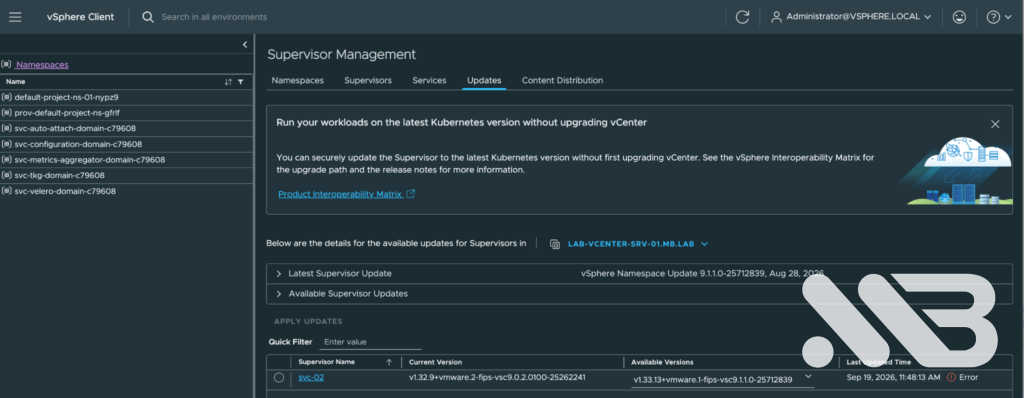Close the Kubernetes version info banner
Image resolution: width=1024 pixels, height=398 pixels.
[995, 124]
